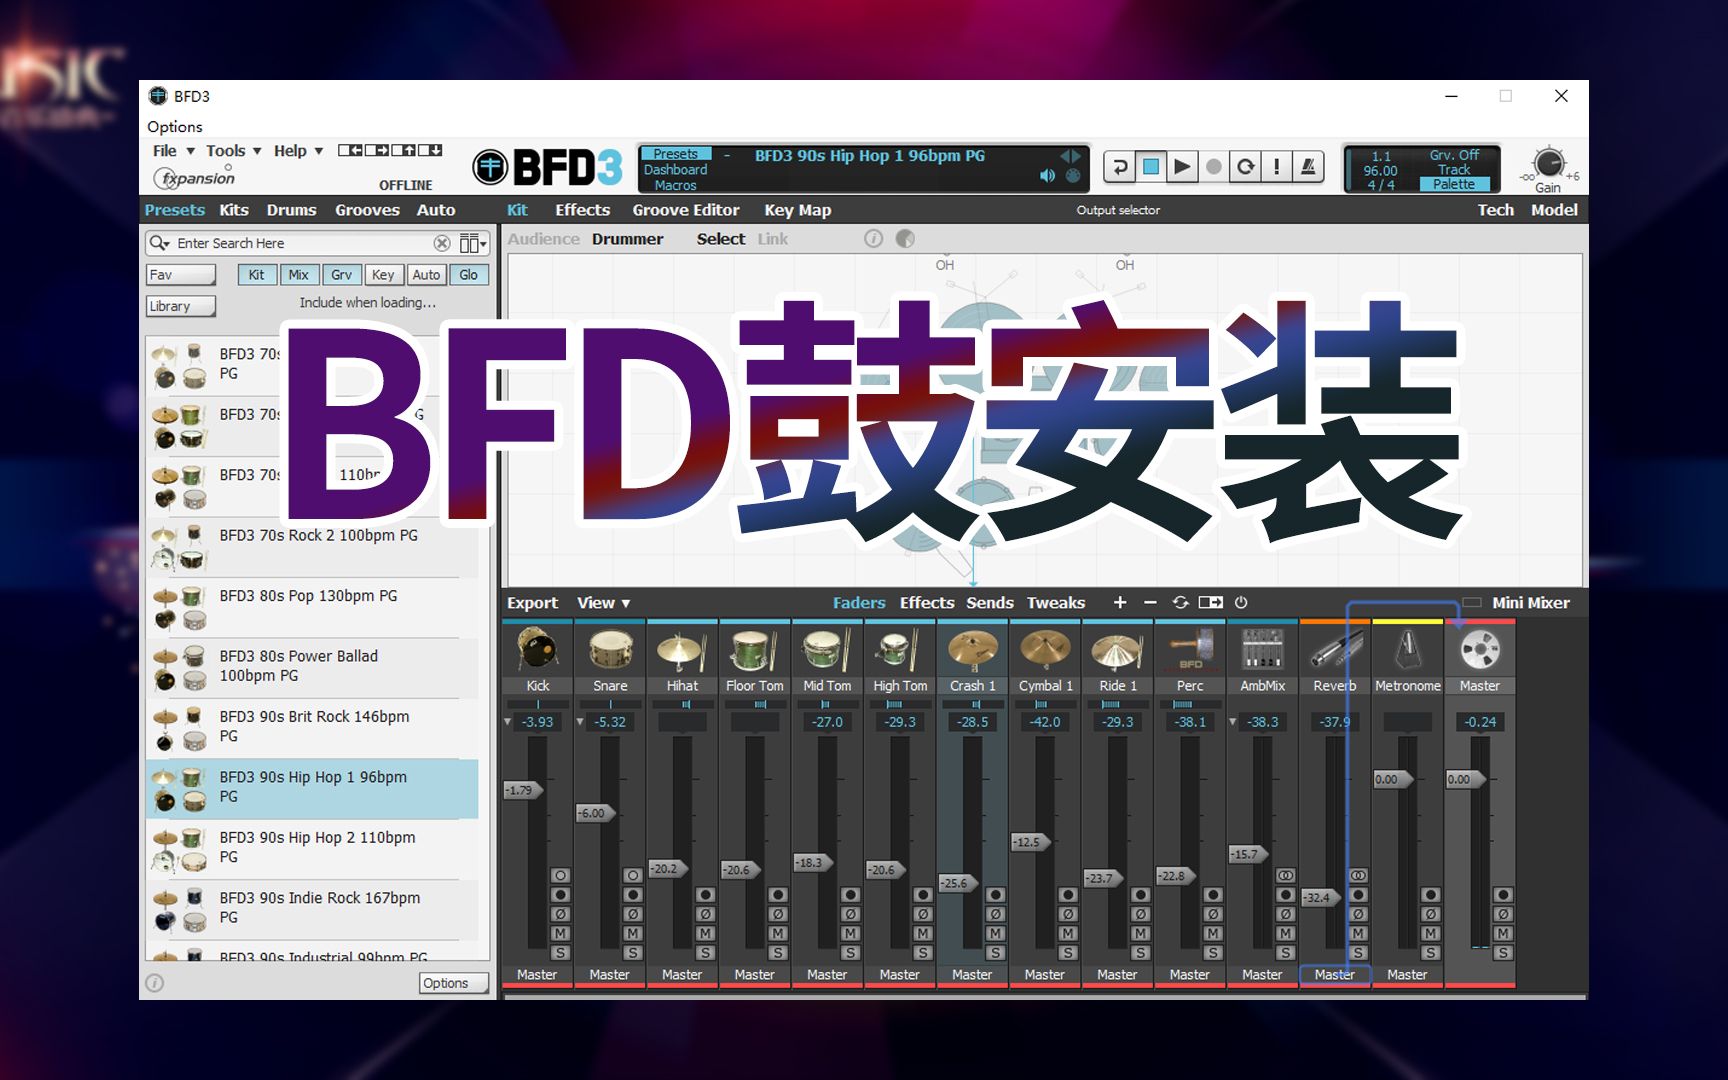
Task: Click the mixer refresh arrows icon
Action: click(1180, 602)
